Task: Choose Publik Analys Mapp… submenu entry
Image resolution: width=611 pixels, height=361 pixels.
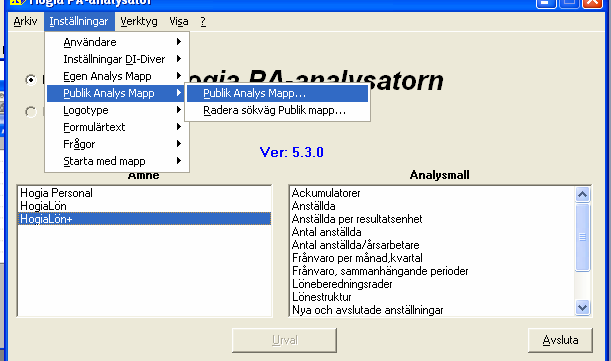Action: [277, 94]
